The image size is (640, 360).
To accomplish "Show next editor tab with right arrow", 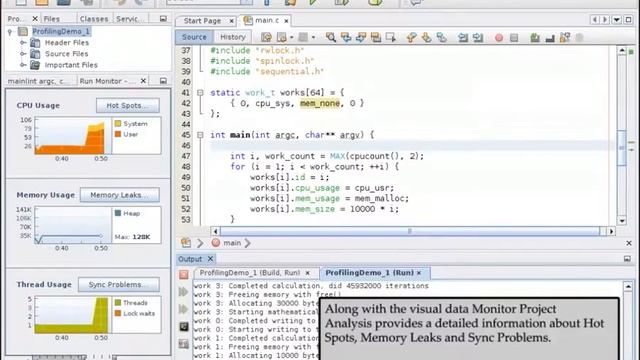I will [605, 20].
